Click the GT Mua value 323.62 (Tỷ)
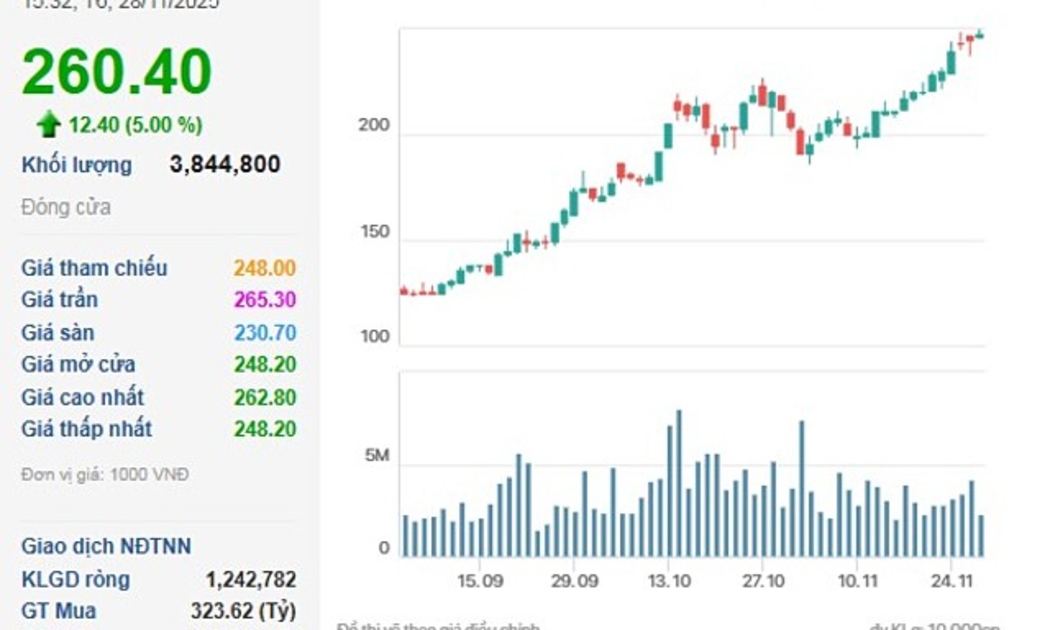Image resolution: width=1050 pixels, height=630 pixels. point(243,611)
